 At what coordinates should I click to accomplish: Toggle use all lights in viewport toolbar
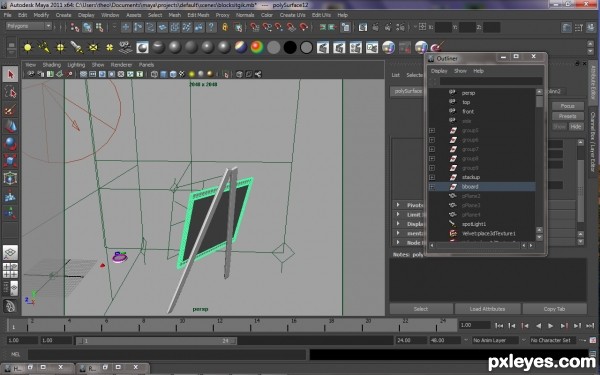[x=192, y=74]
